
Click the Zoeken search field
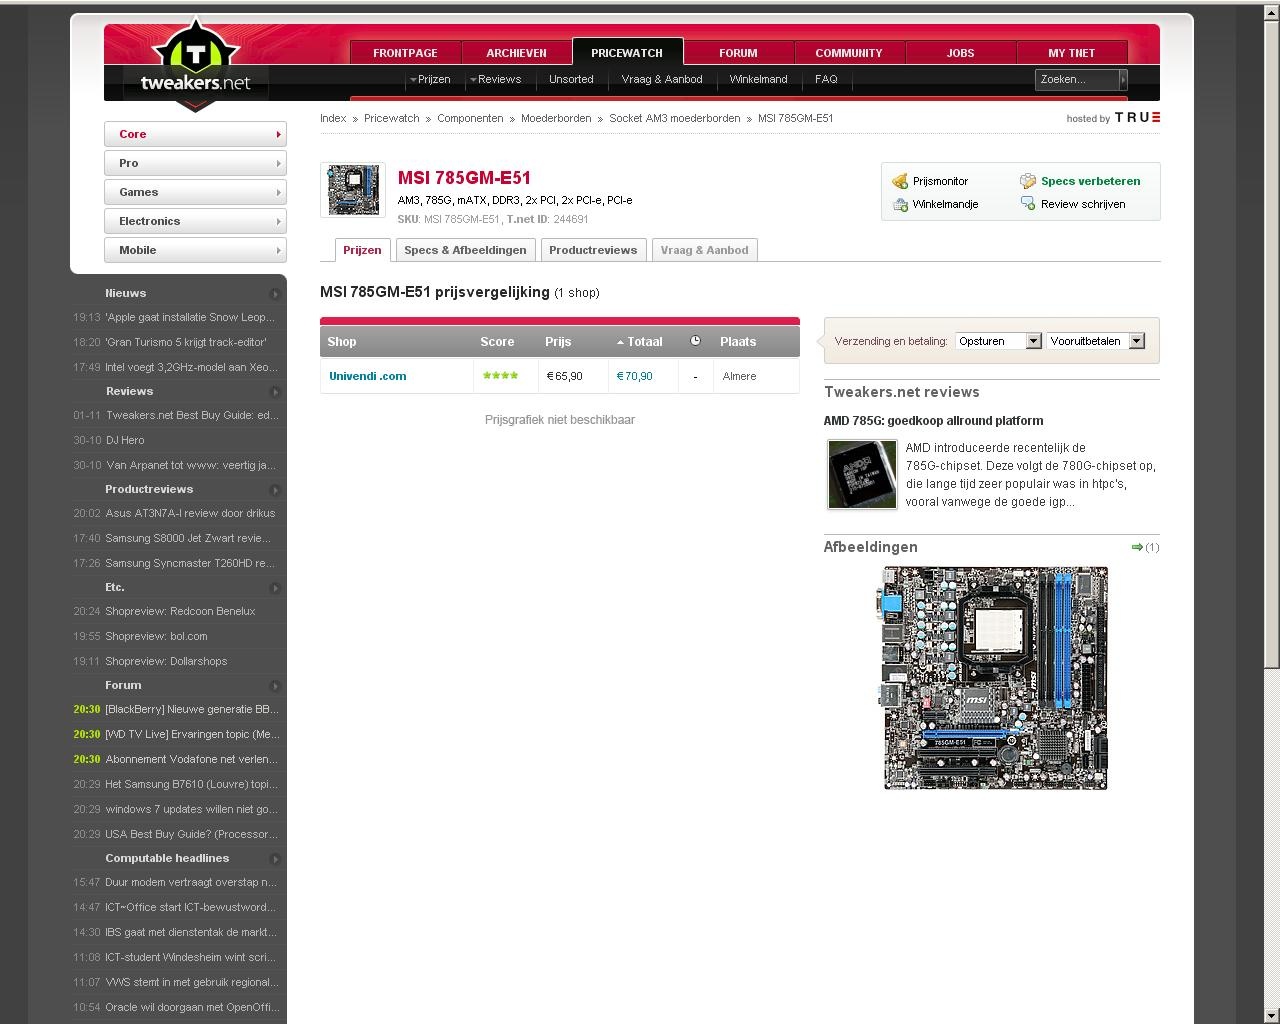(1077, 79)
